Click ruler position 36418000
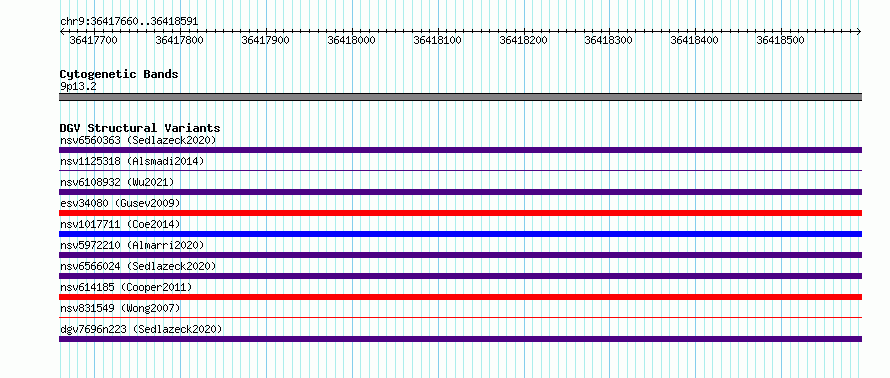Screen dimensions: 890x378 (351, 40)
